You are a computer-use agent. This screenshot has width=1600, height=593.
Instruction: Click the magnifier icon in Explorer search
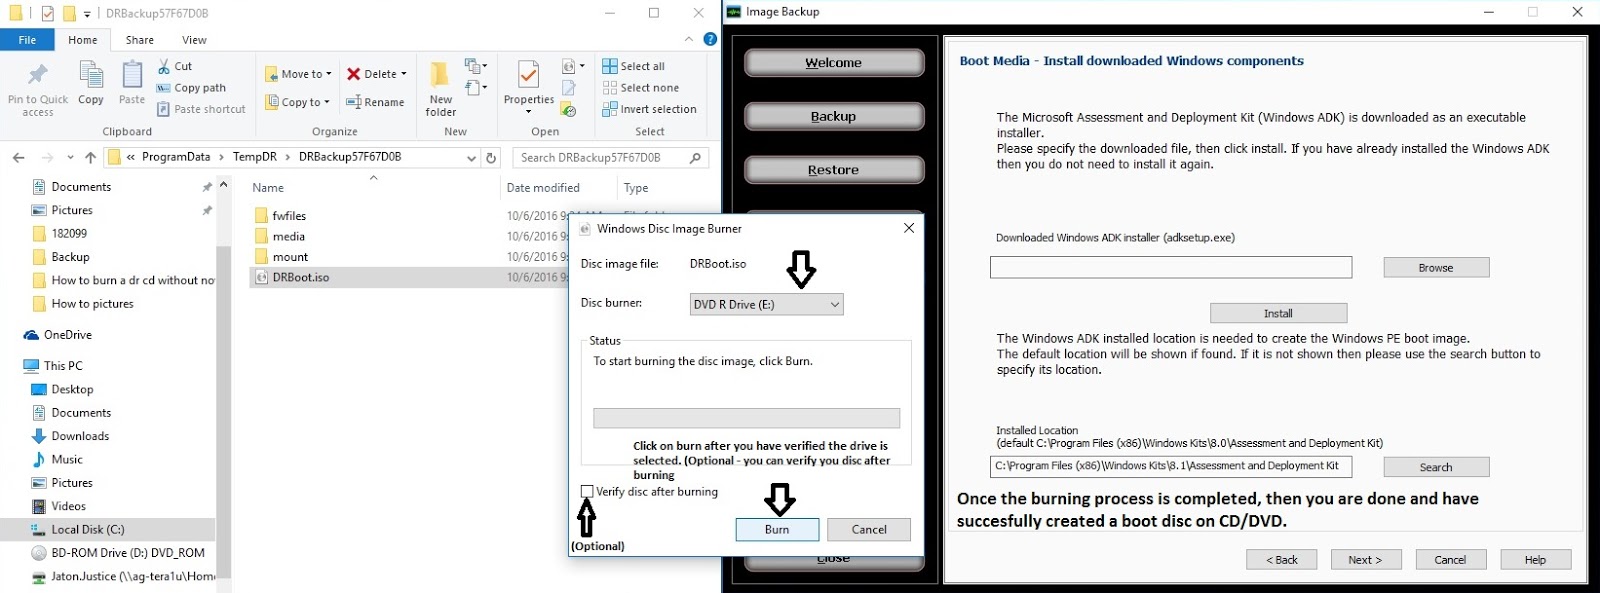click(x=695, y=158)
